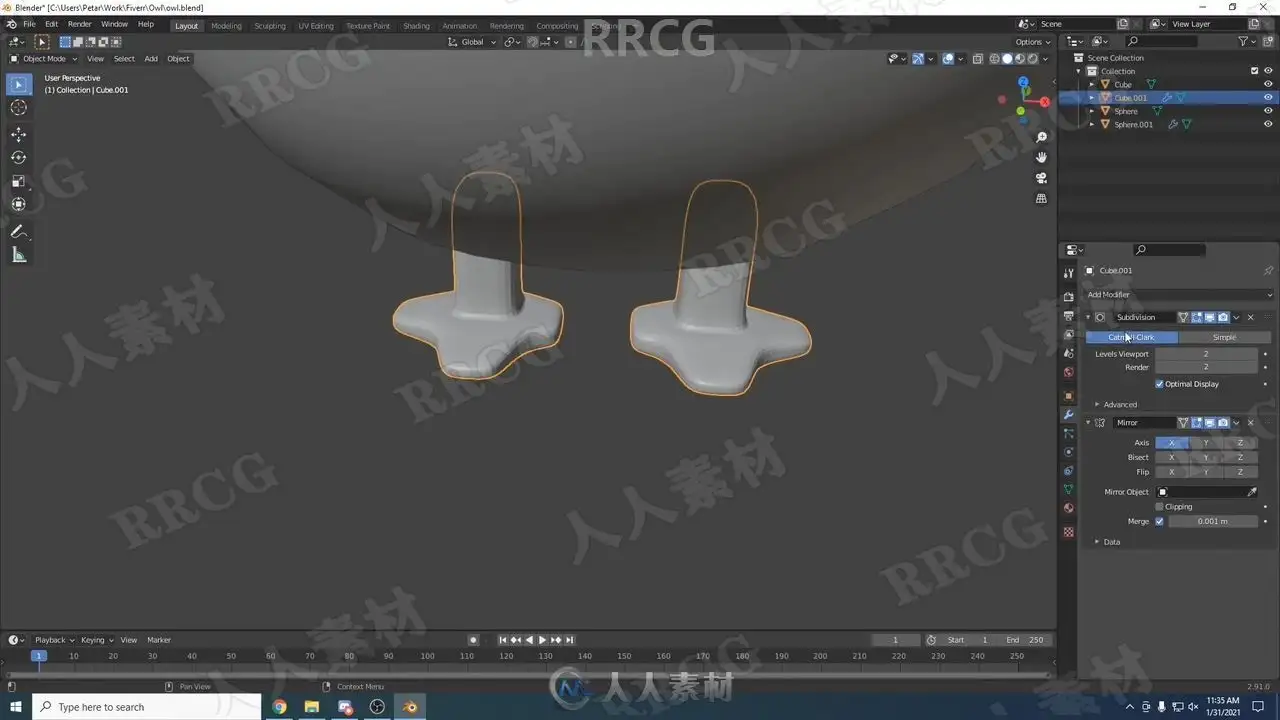Activate the 3D Cursor tool

tap(19, 108)
